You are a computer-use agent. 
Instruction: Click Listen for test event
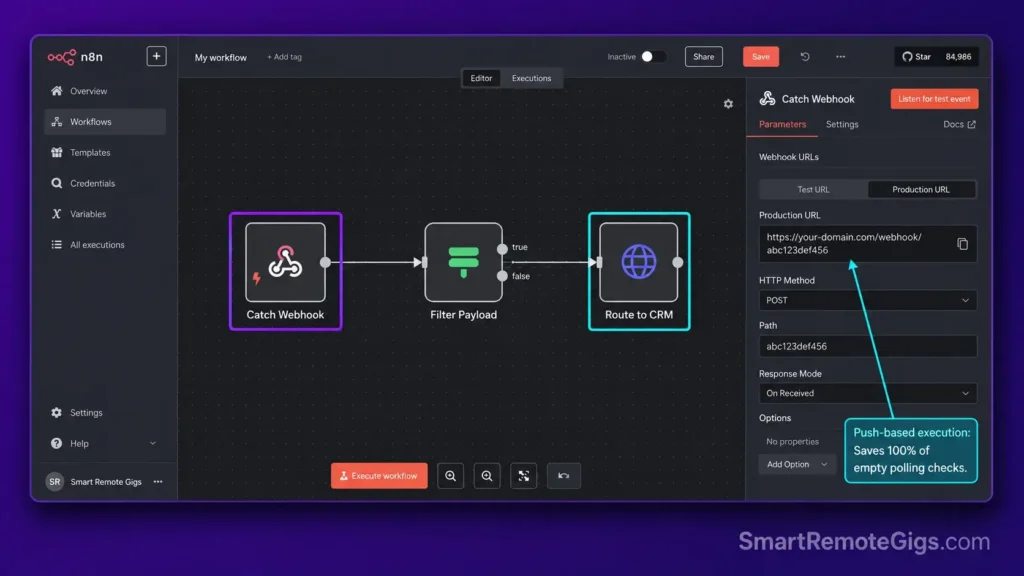point(935,99)
